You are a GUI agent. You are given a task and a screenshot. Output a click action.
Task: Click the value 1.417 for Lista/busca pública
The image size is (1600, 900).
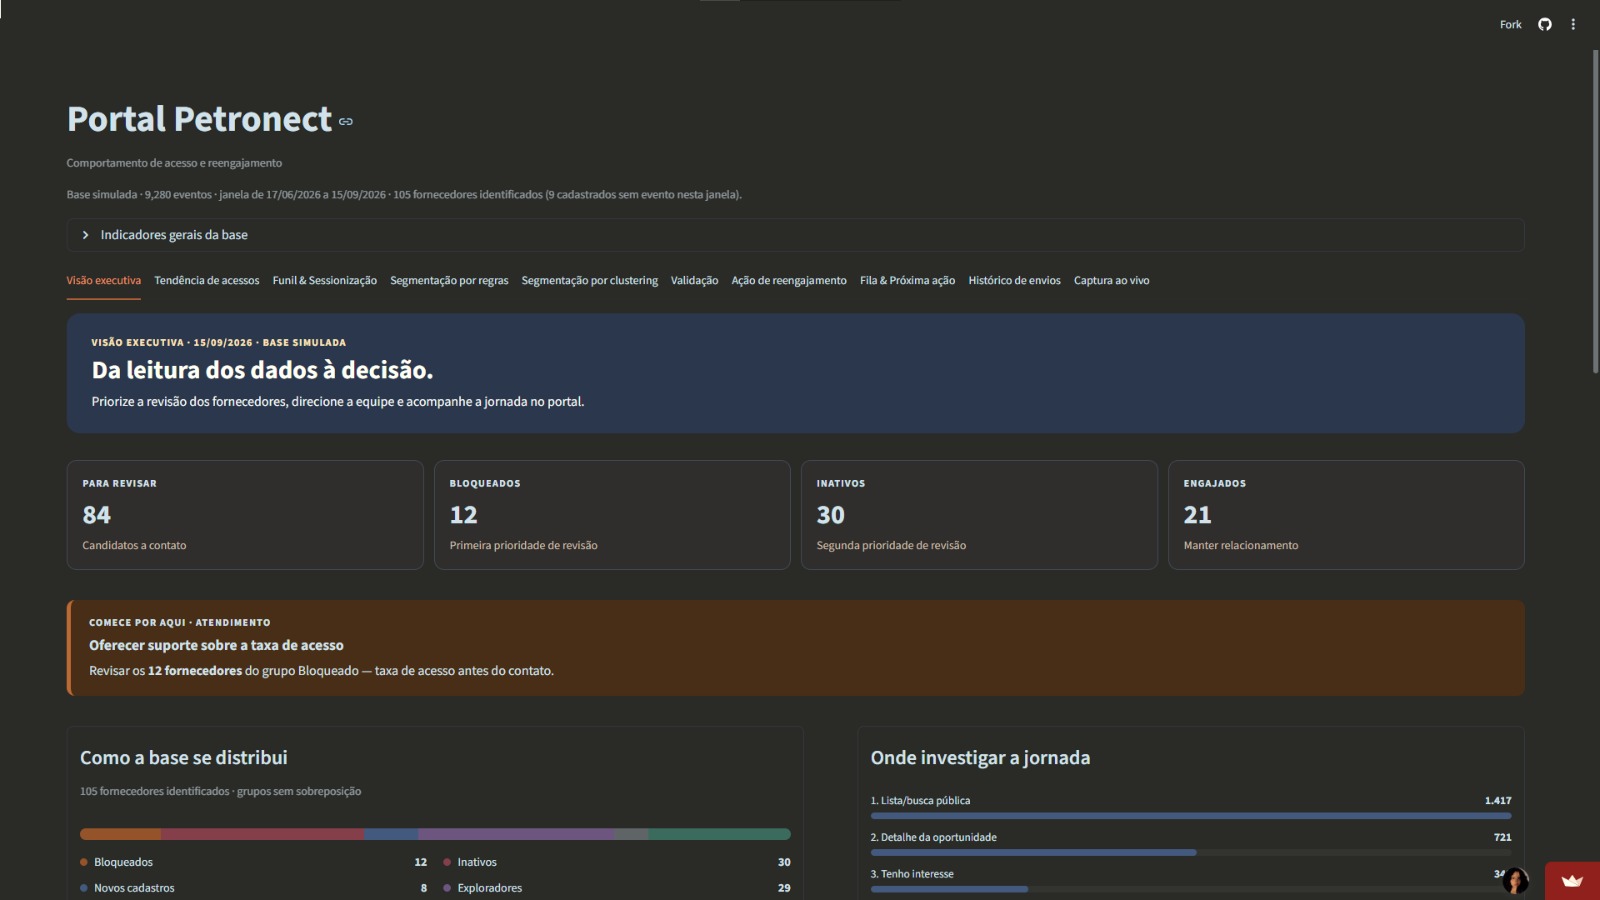pyautogui.click(x=1498, y=801)
